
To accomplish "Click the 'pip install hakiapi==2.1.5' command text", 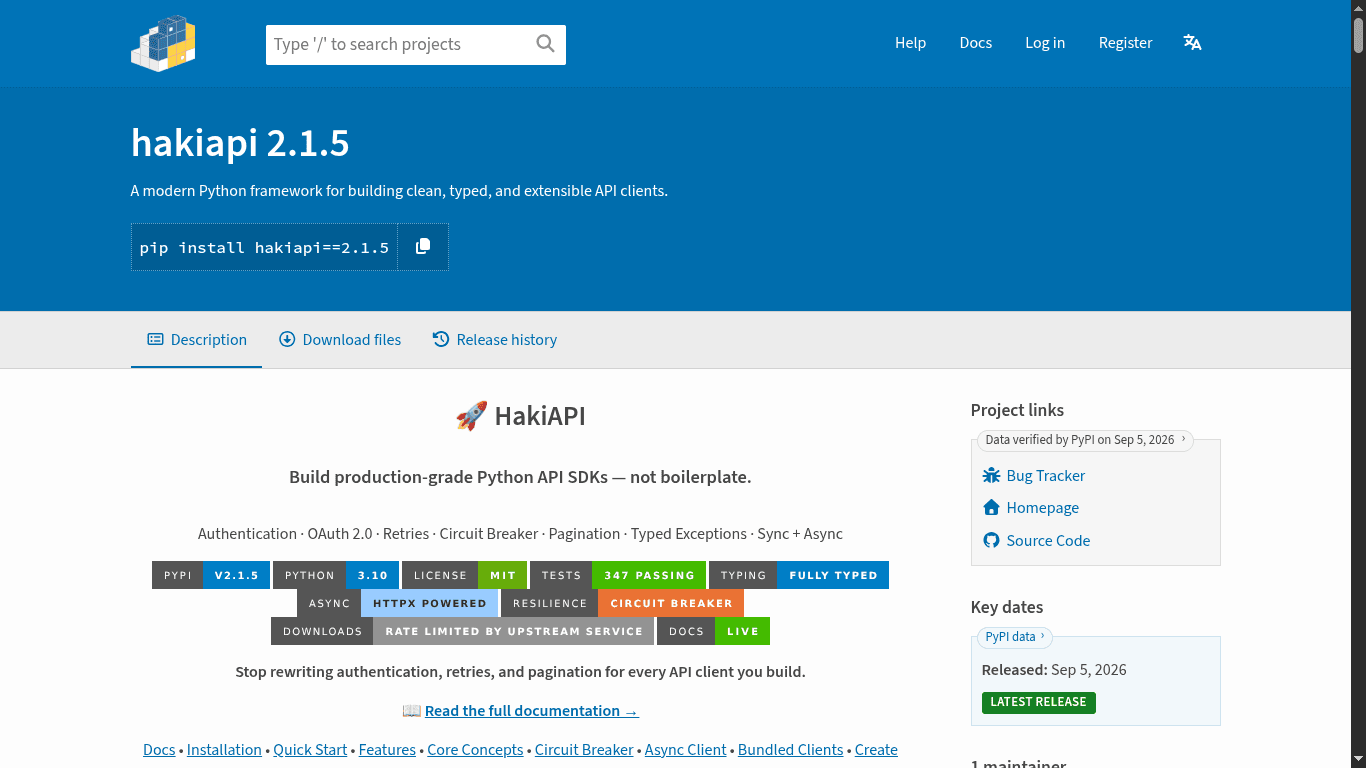I will [x=264, y=247].
